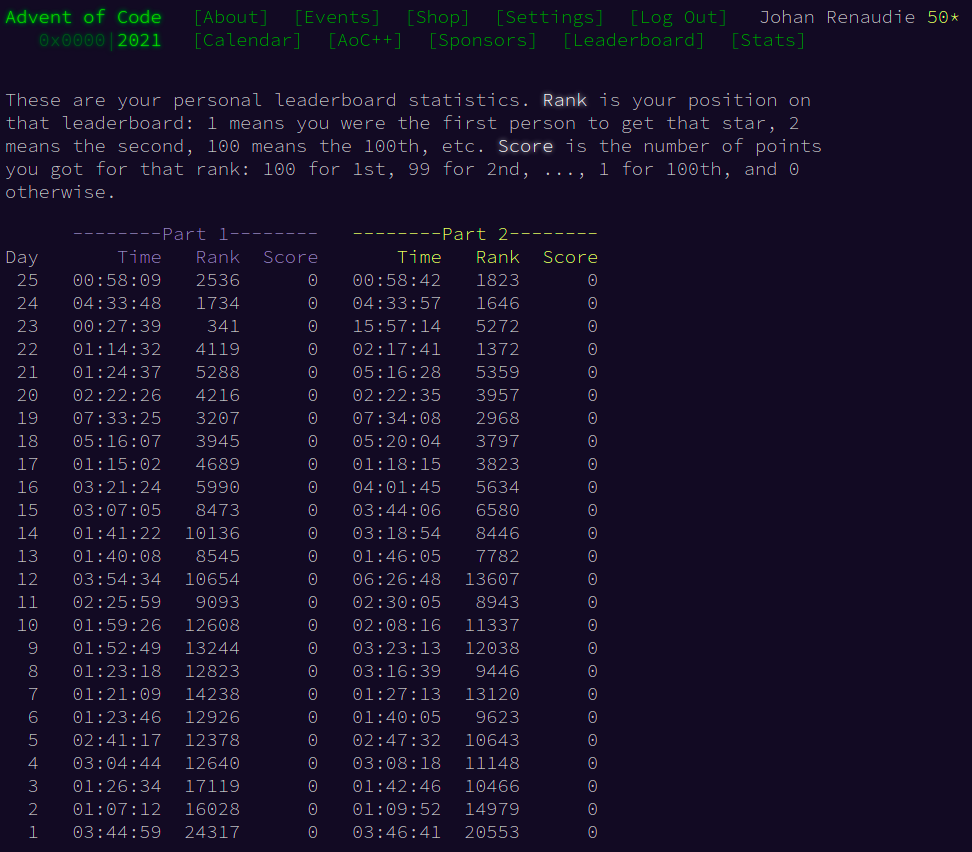Visit the Shop link
The width and height of the screenshot is (972, 852).
click(x=438, y=17)
